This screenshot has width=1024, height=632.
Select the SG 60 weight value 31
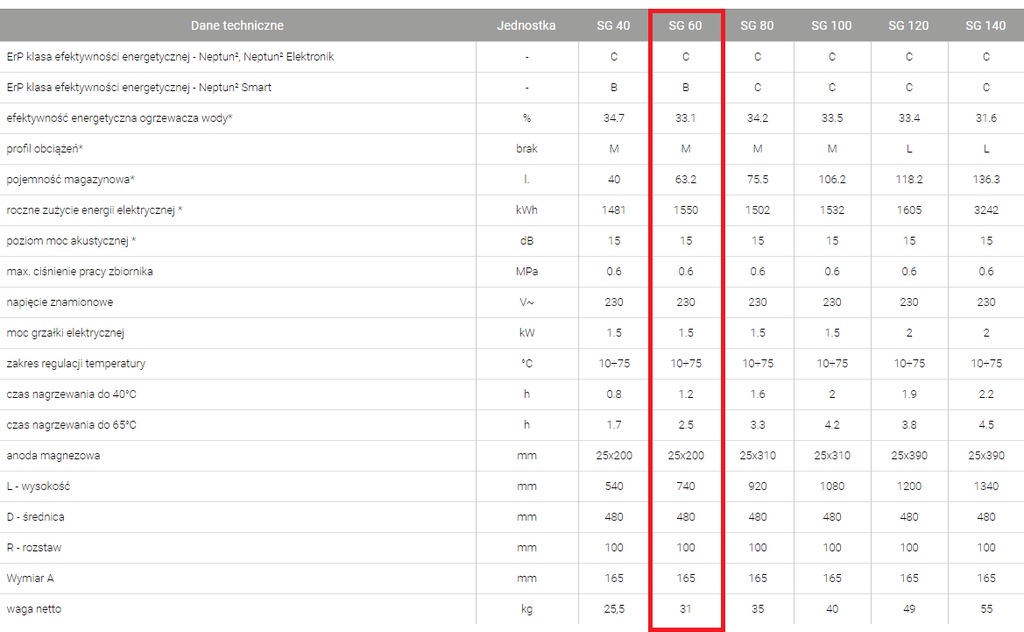click(x=685, y=609)
